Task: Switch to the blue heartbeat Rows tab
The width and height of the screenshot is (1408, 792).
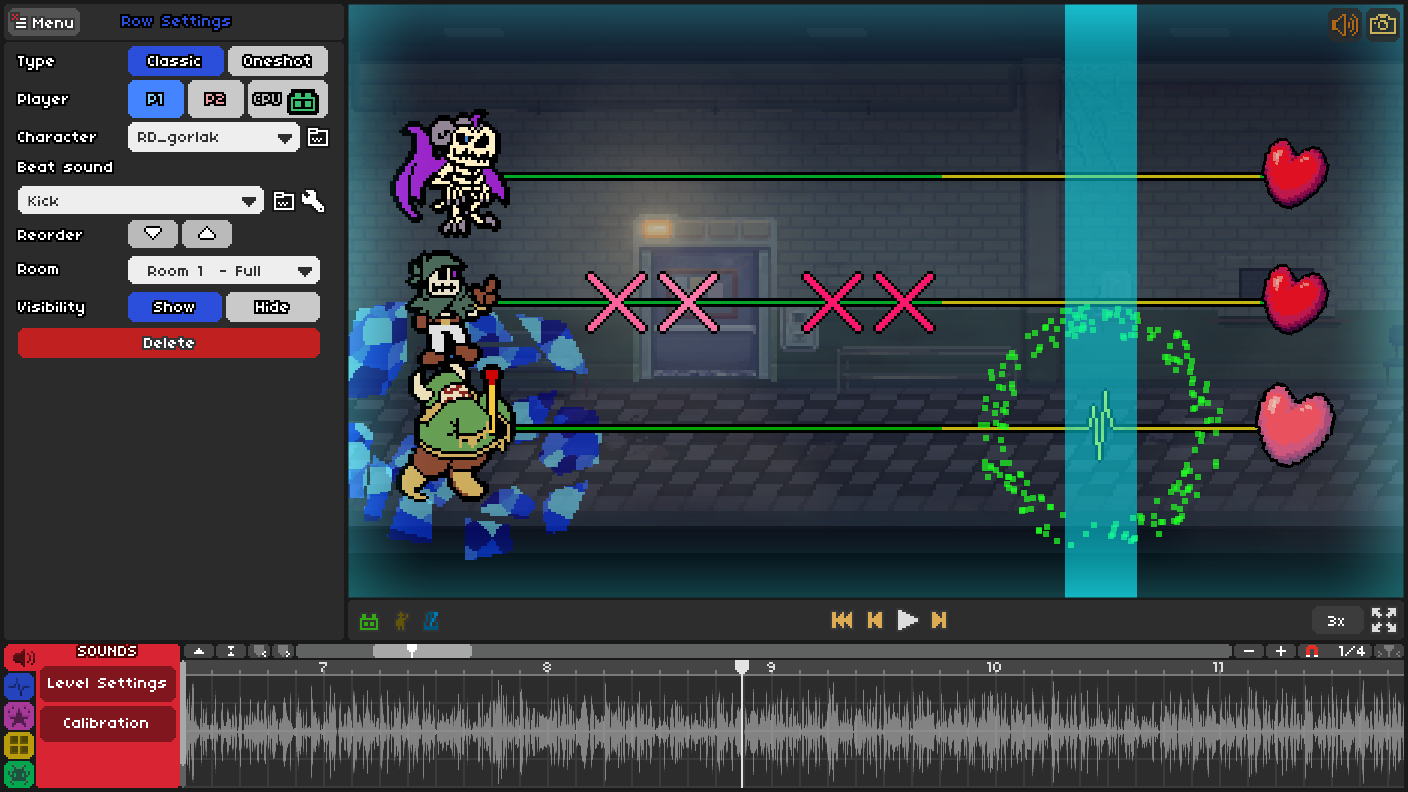Action: click(x=19, y=687)
